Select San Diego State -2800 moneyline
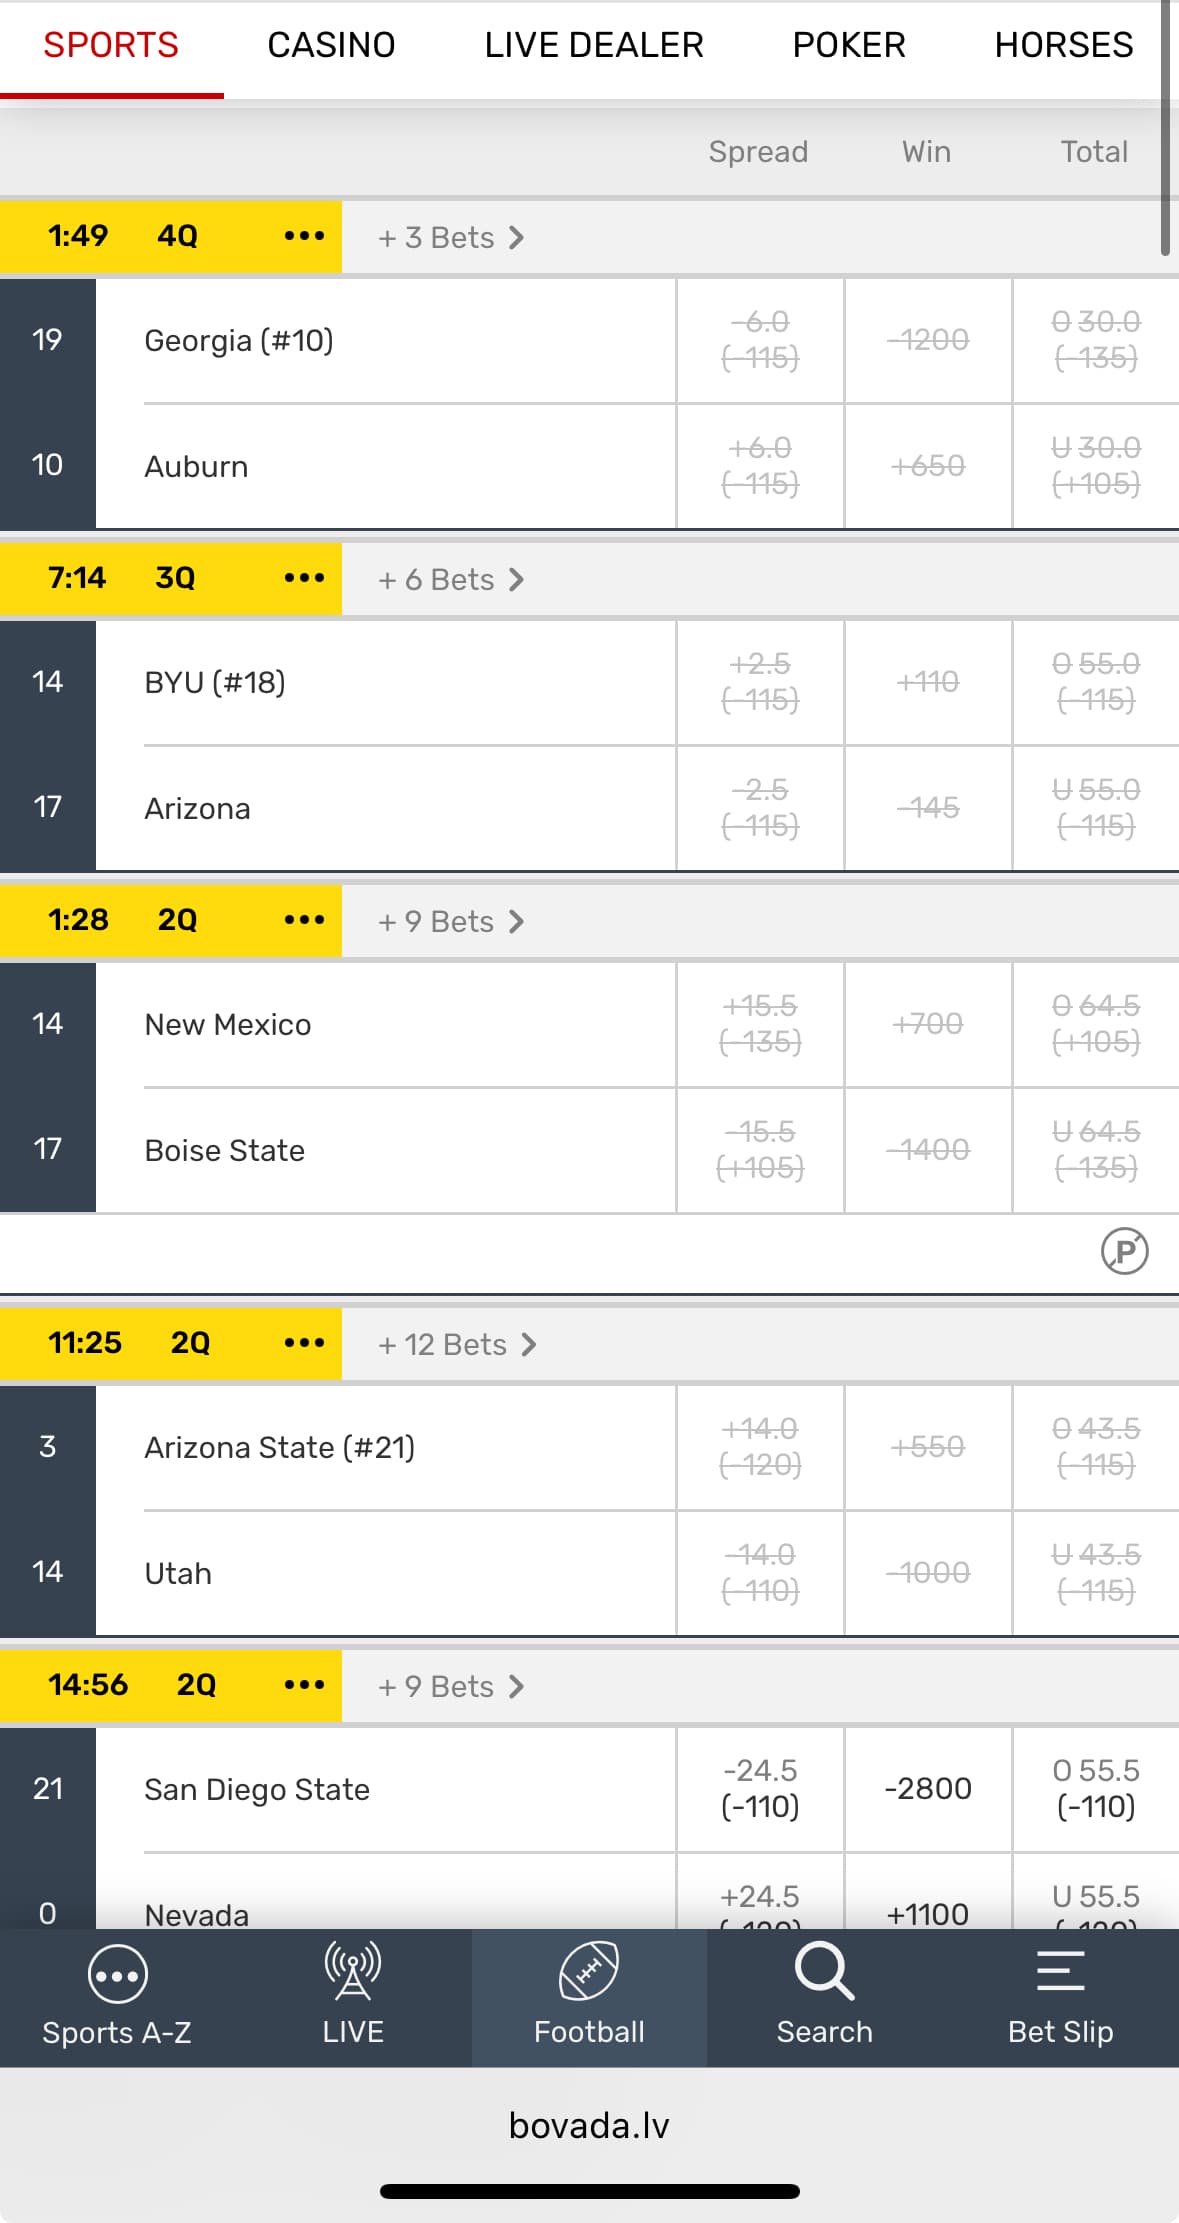Screen dimensions: 1179x2223 pyautogui.click(x=928, y=1789)
